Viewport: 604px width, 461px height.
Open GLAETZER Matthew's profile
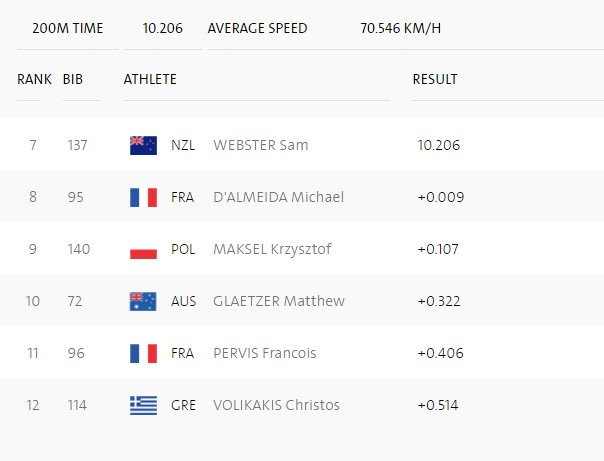coord(279,301)
